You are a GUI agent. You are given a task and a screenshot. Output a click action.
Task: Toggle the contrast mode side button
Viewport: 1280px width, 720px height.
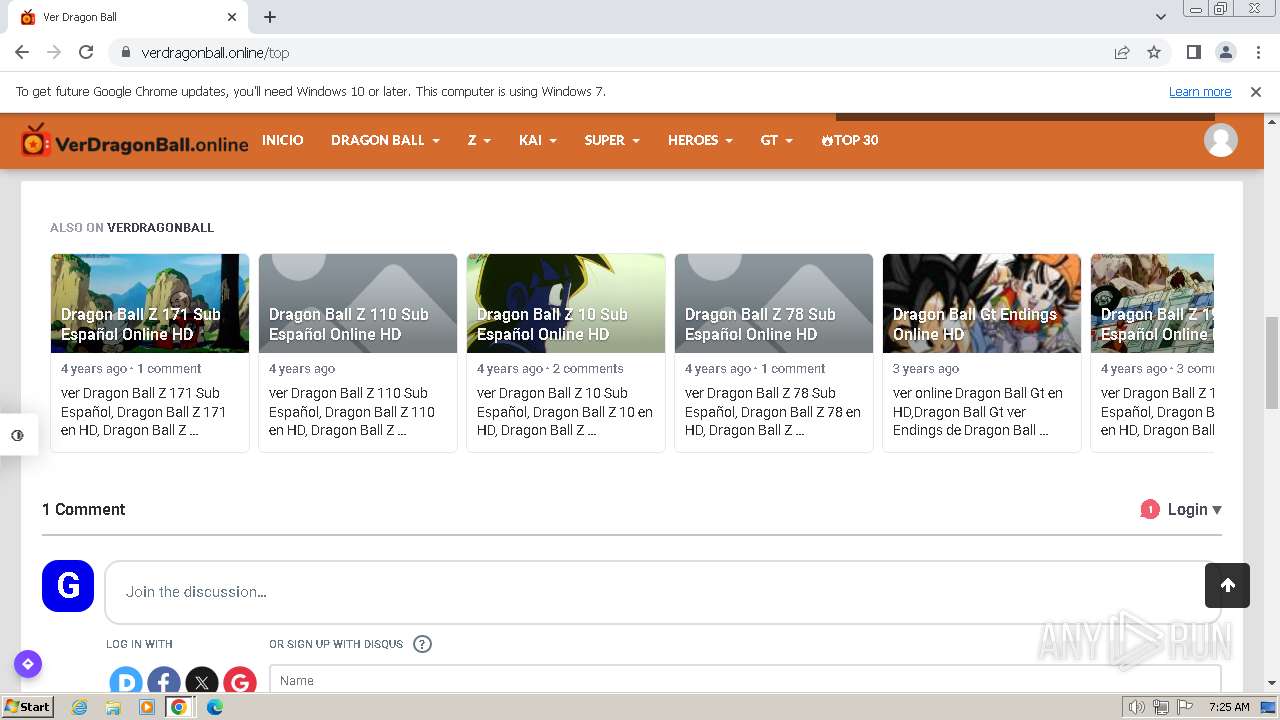[x=18, y=435]
